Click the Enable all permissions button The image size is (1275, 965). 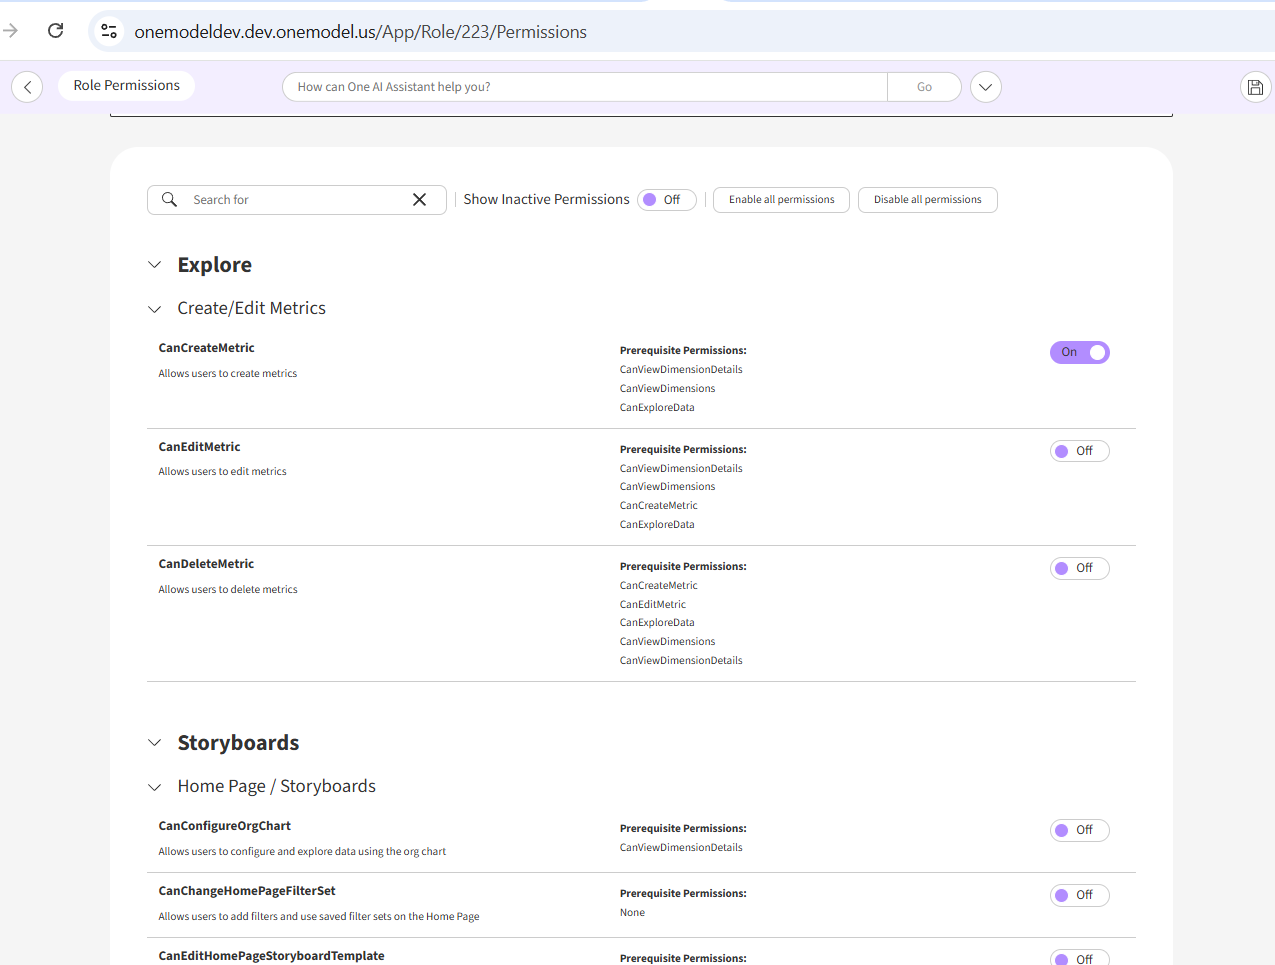tap(781, 200)
